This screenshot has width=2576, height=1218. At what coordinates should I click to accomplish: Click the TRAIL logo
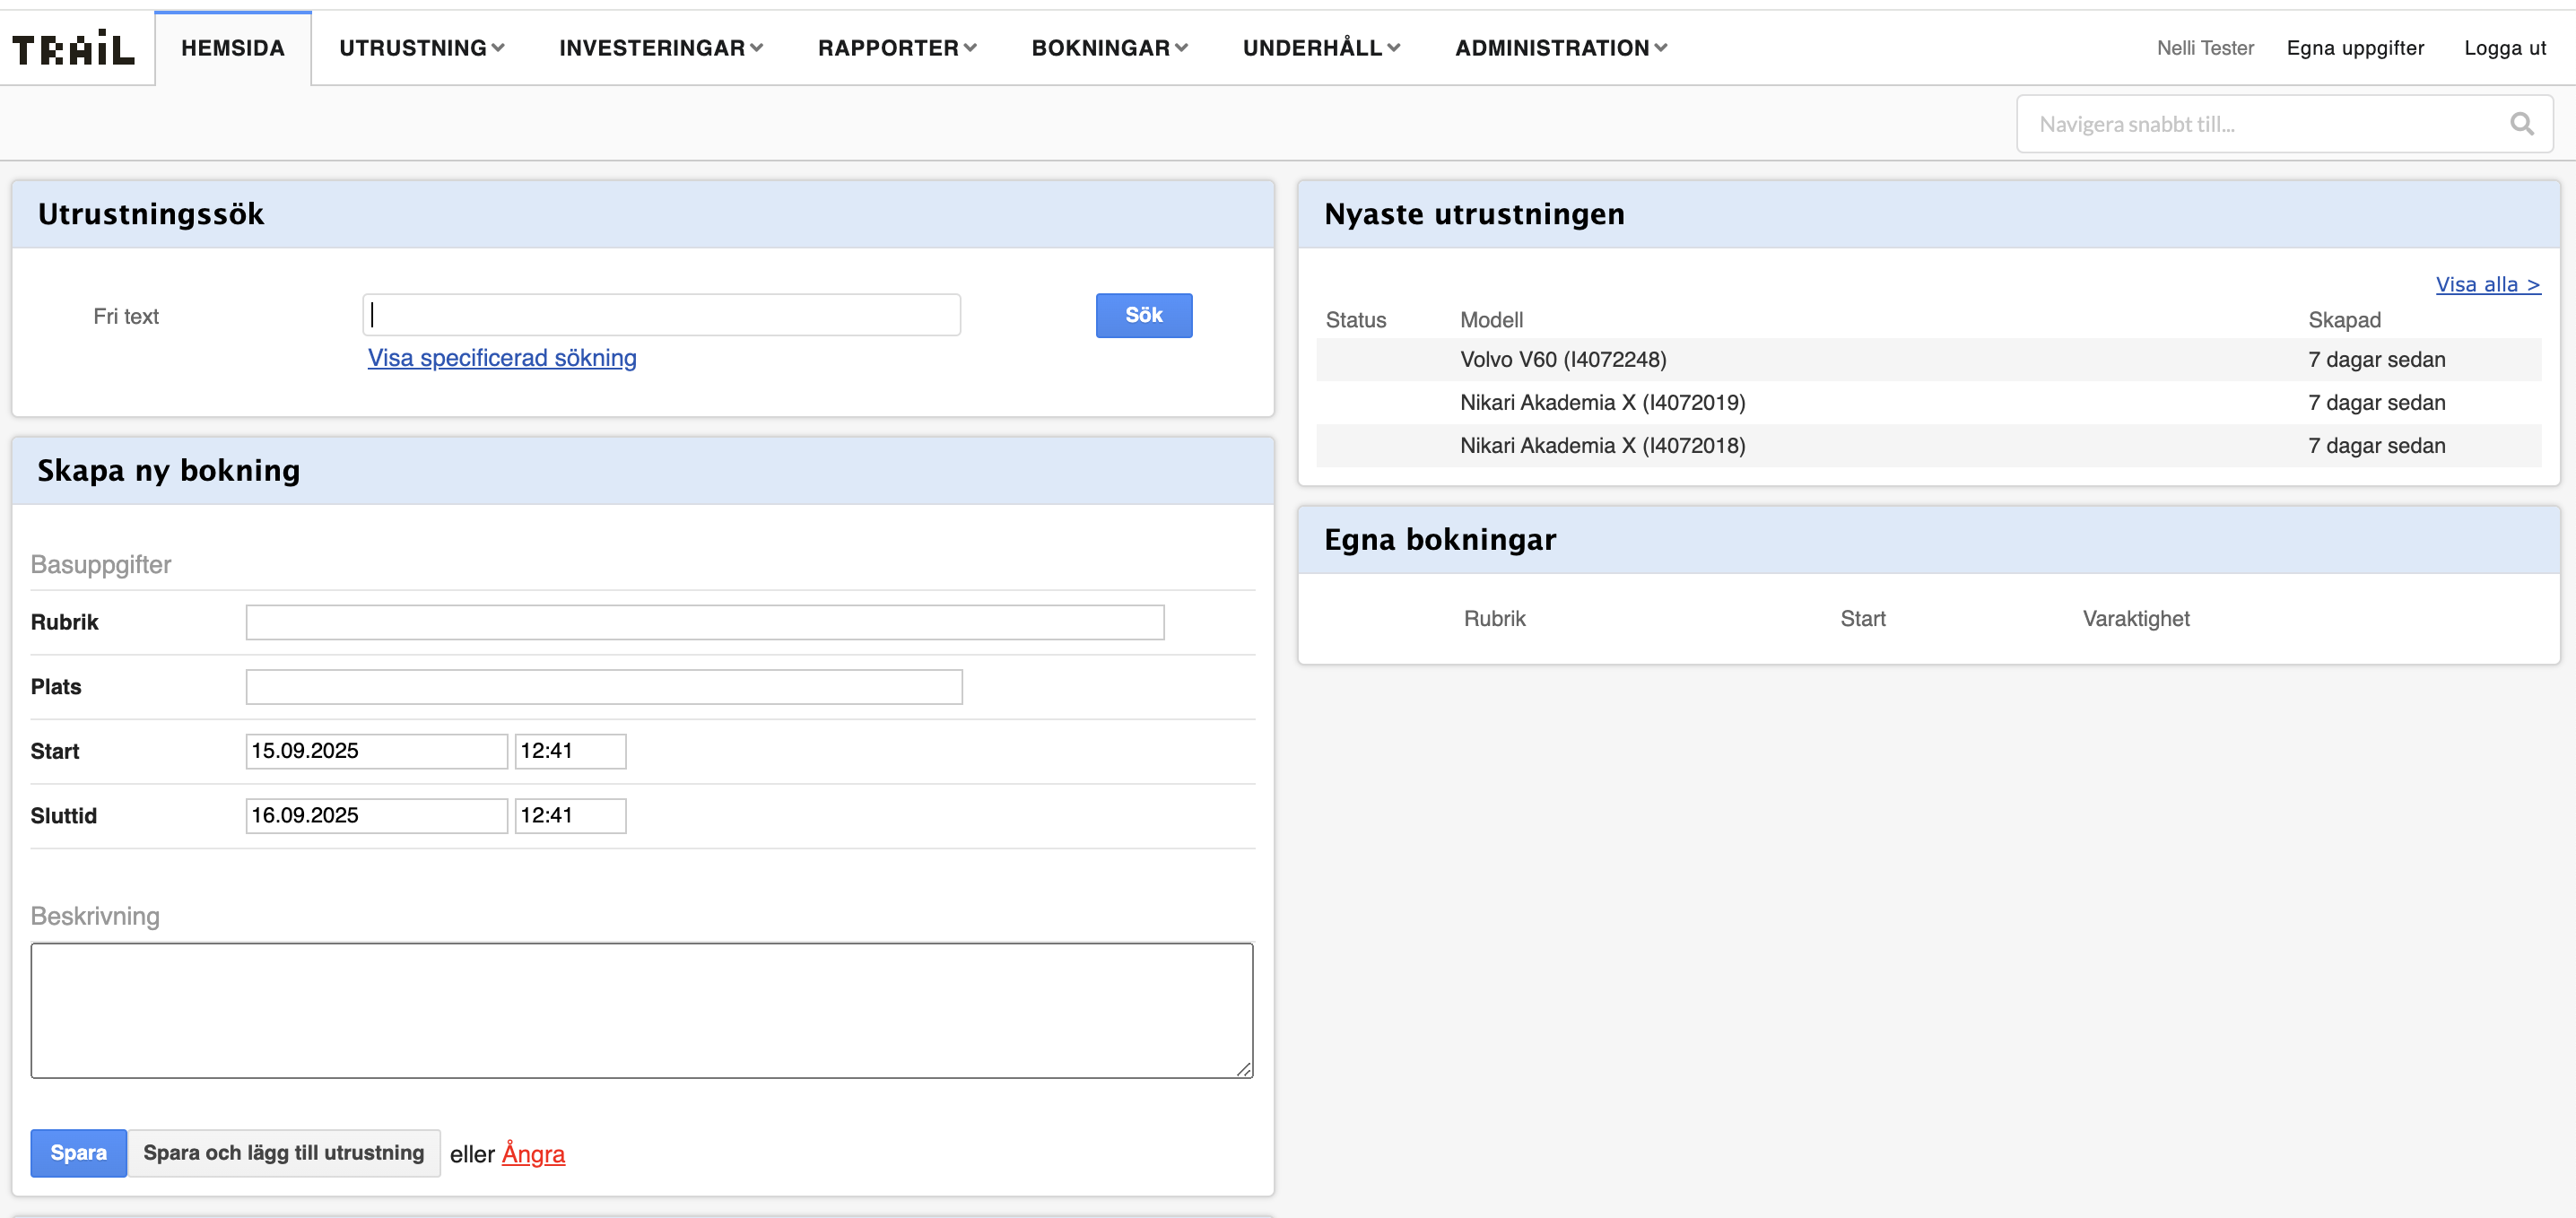pyautogui.click(x=73, y=48)
